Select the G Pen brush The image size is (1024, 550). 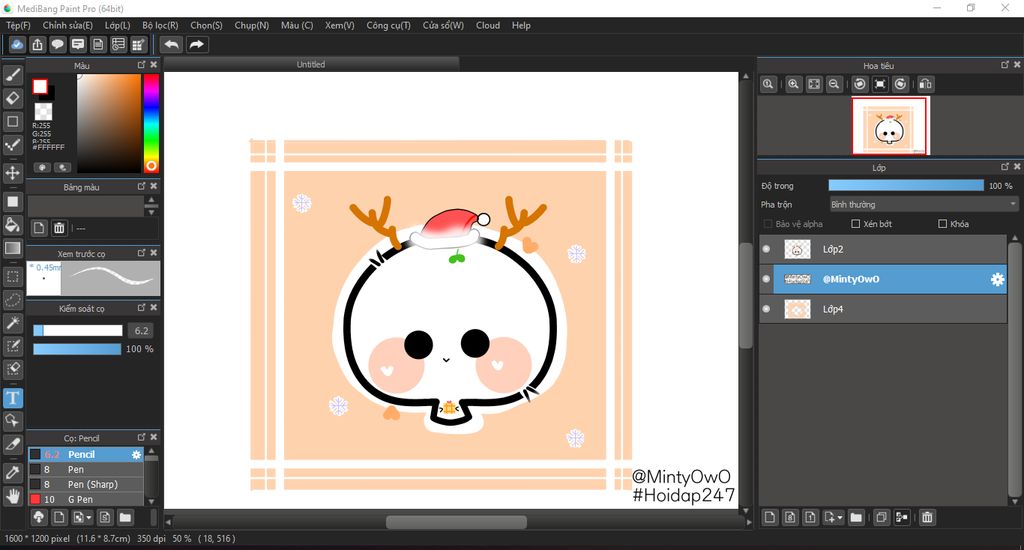click(x=86, y=500)
